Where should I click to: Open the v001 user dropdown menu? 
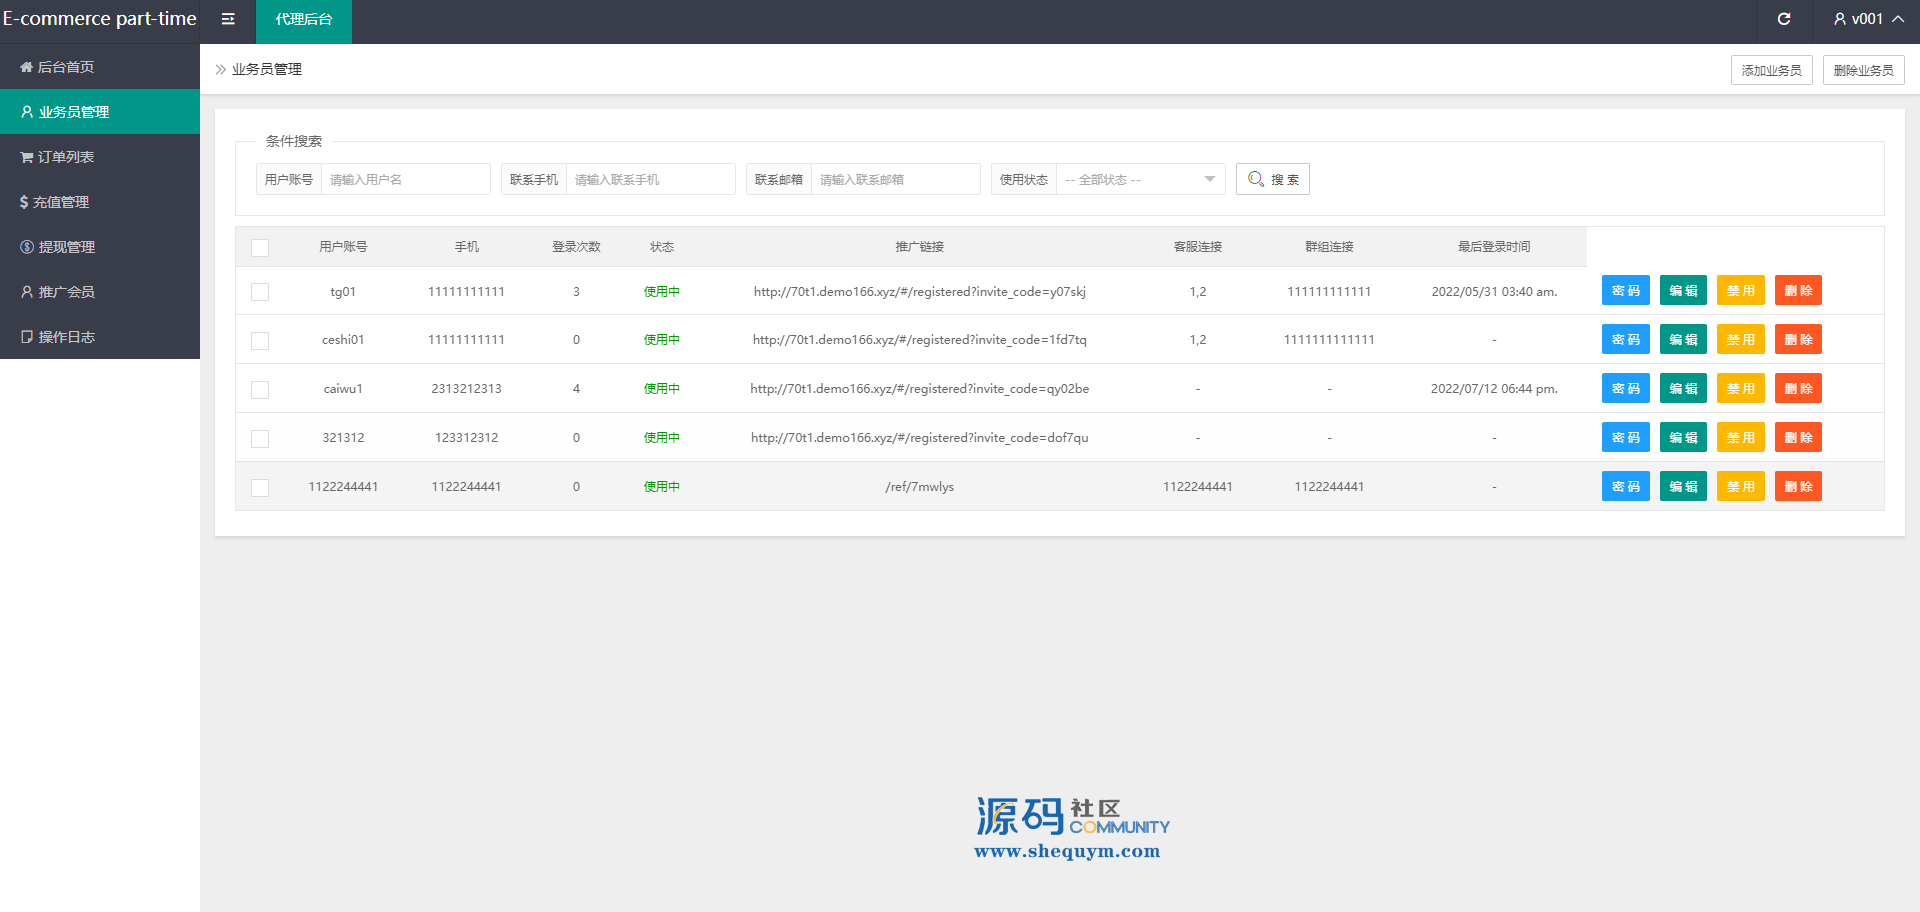coord(1868,19)
